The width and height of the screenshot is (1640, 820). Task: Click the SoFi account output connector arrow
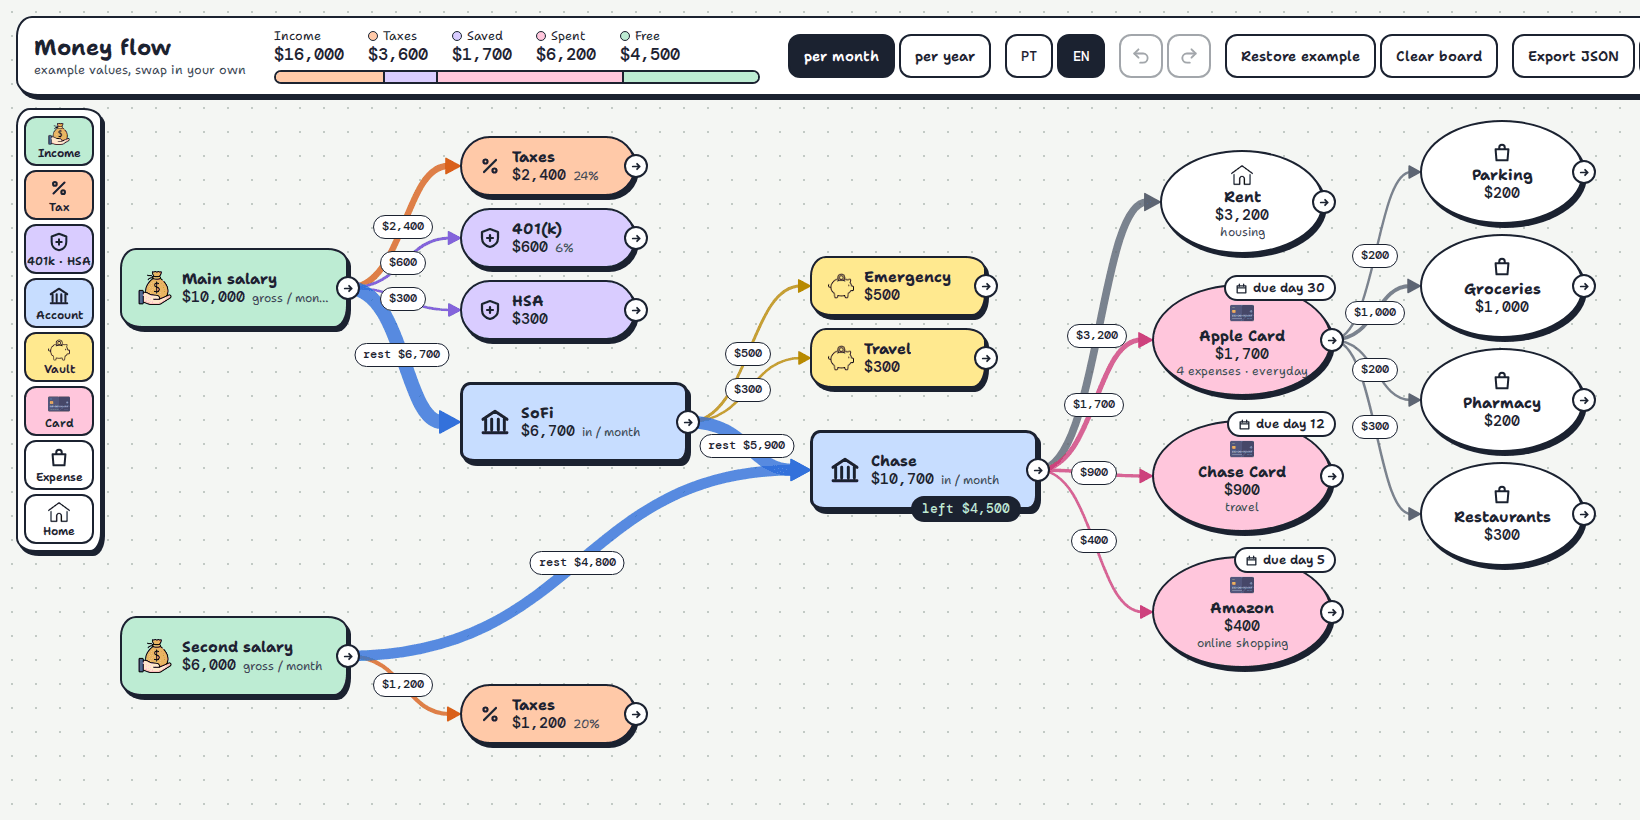[x=688, y=422]
